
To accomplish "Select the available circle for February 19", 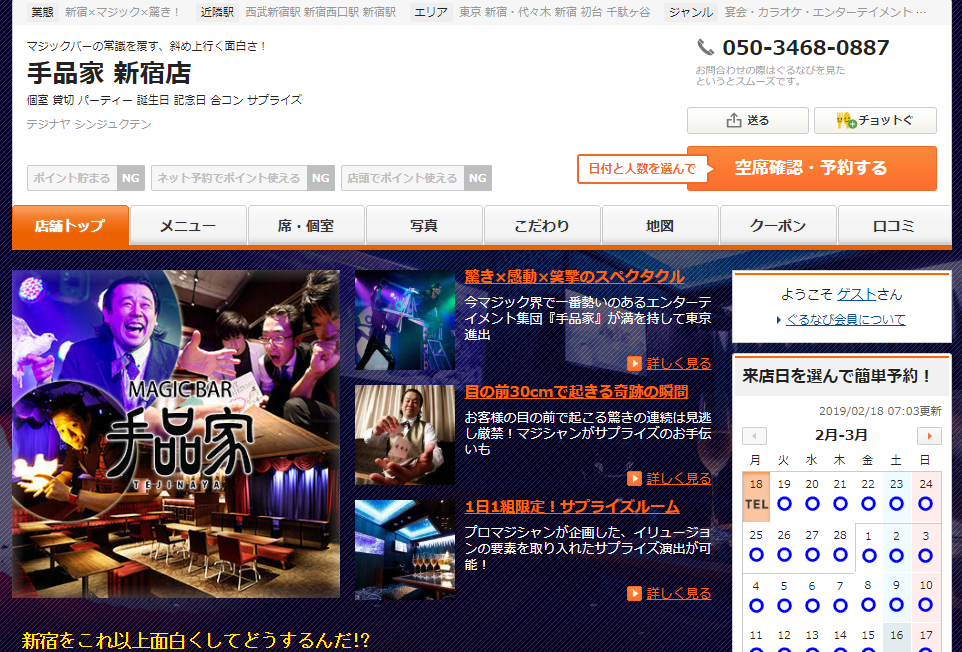I will coord(784,504).
